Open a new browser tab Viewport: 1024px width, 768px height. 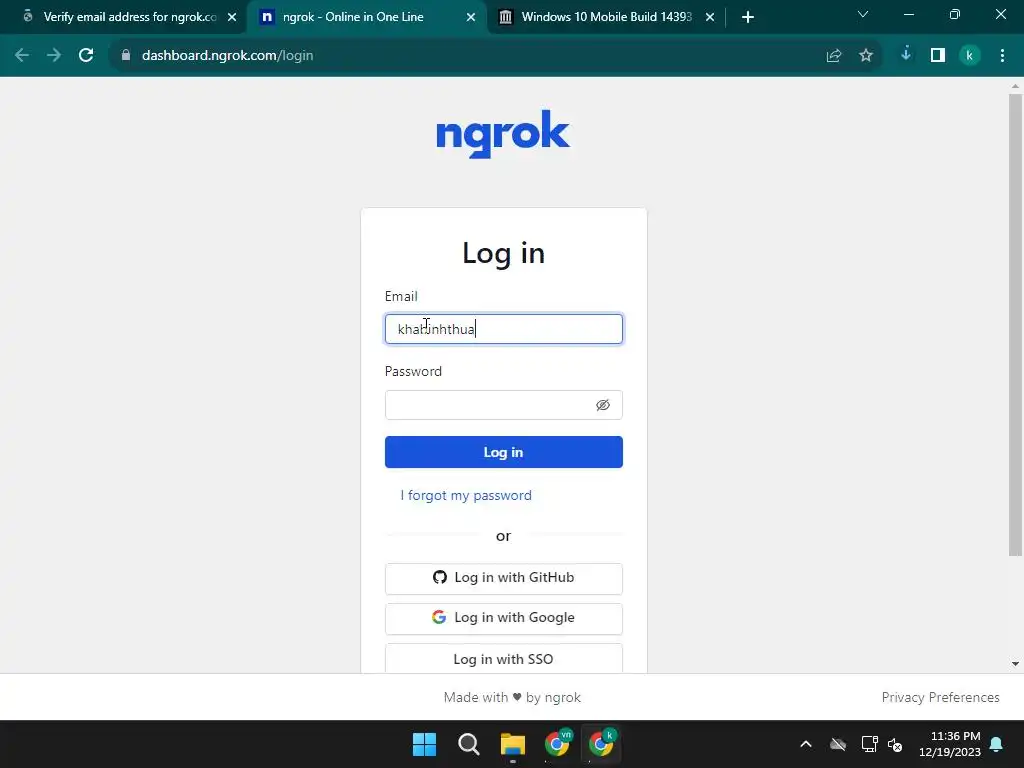pyautogui.click(x=748, y=17)
